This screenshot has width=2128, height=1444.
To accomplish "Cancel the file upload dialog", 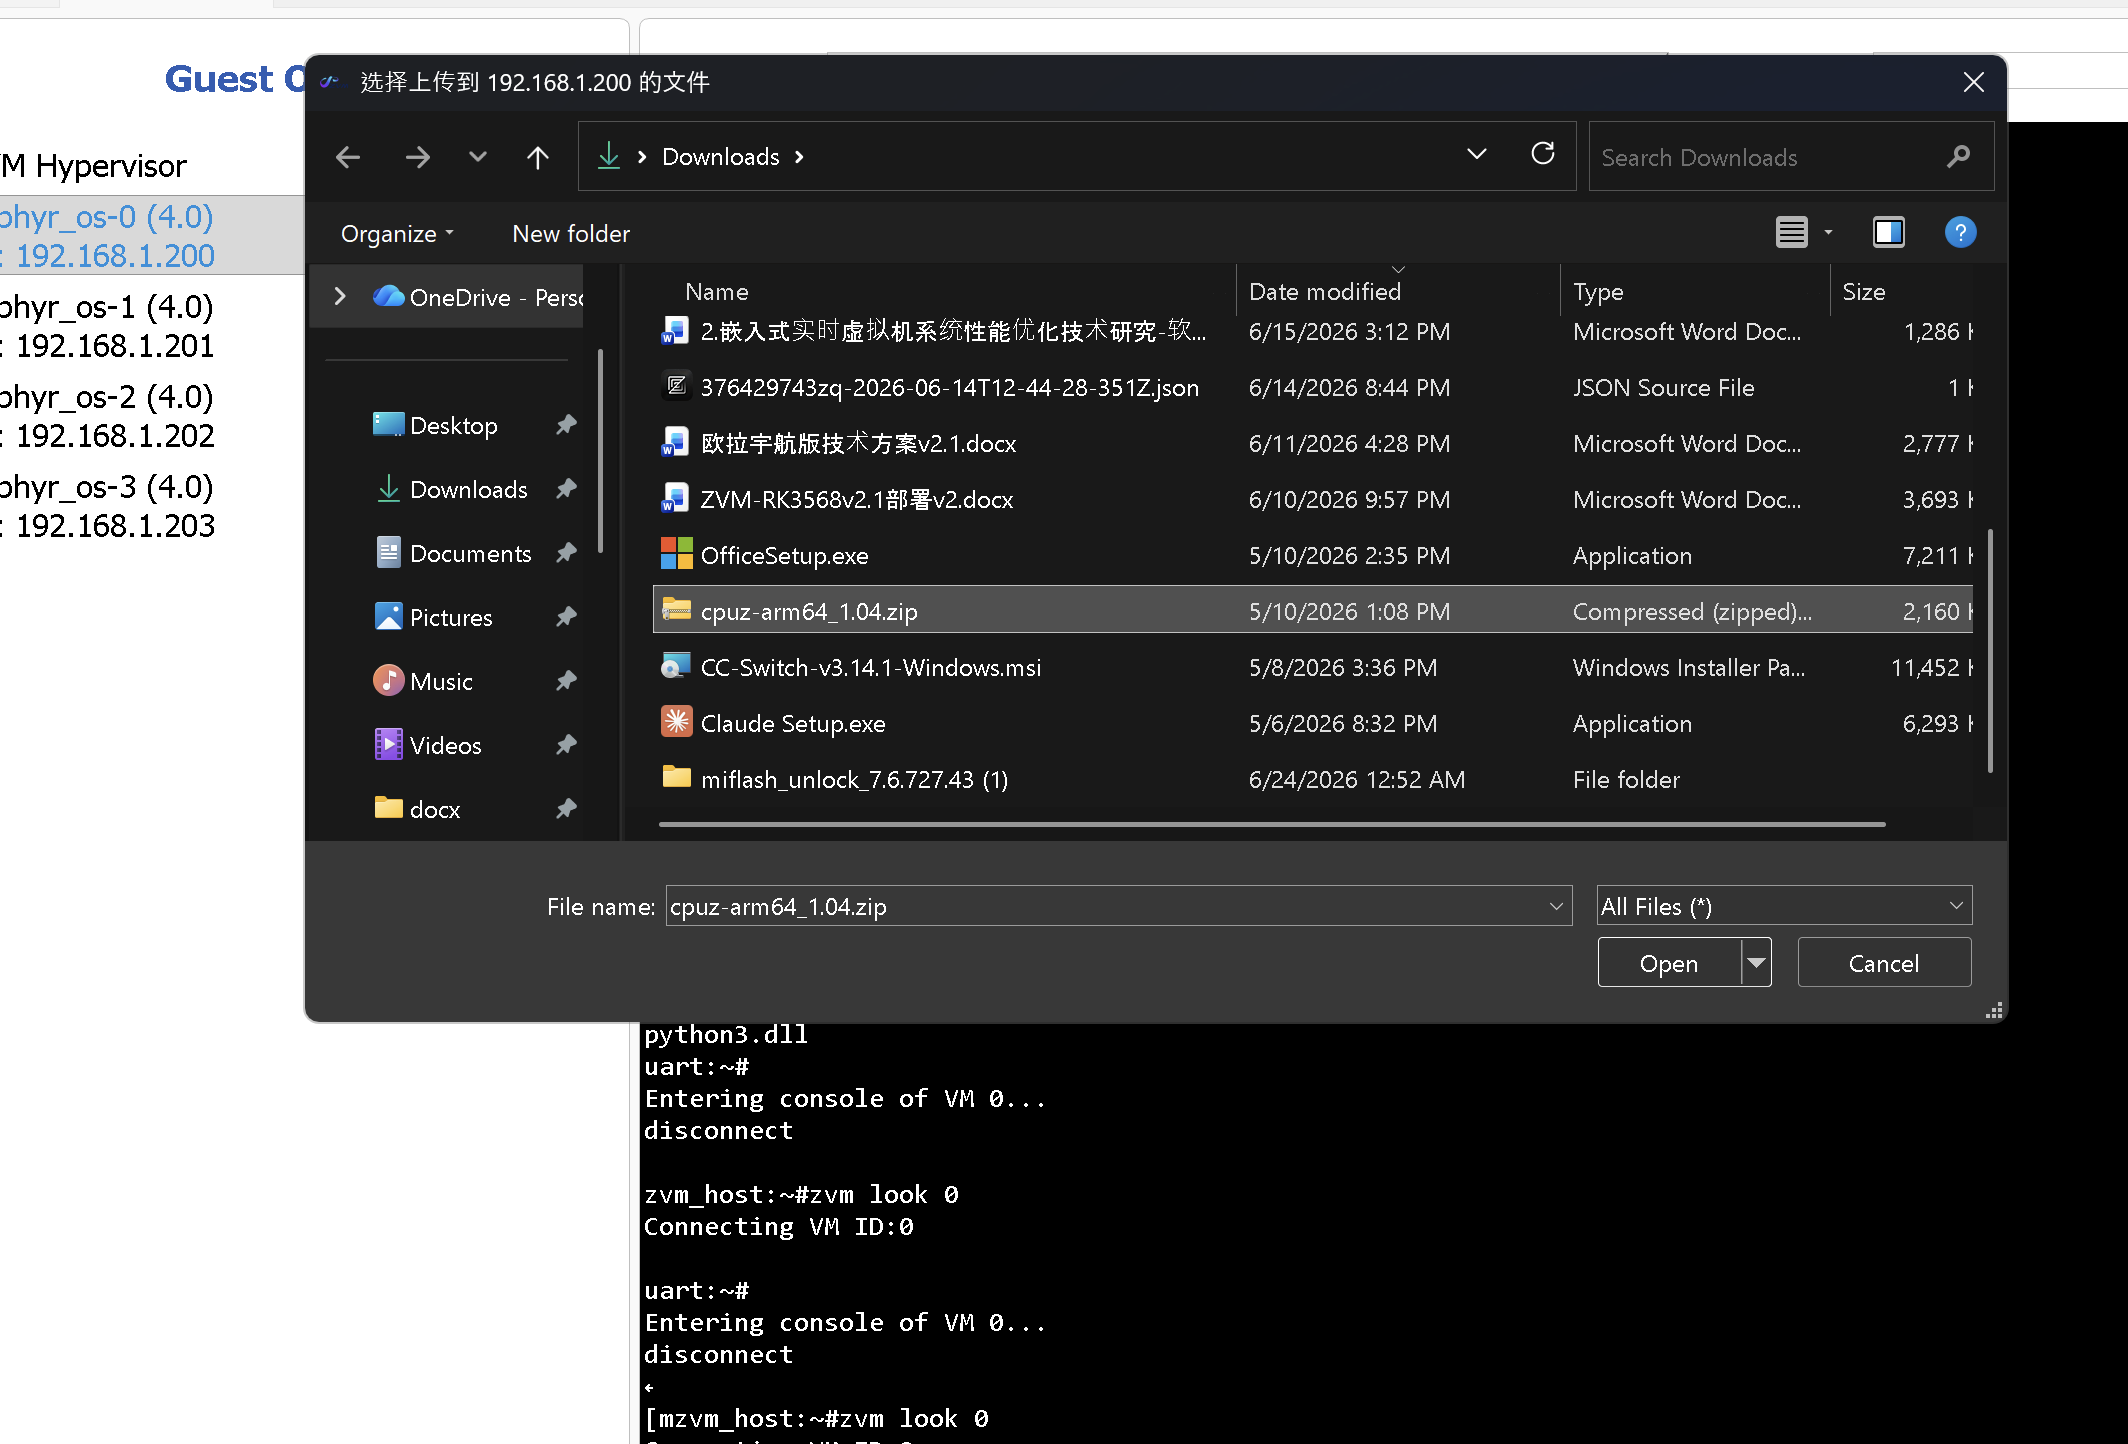I will [x=1884, y=963].
